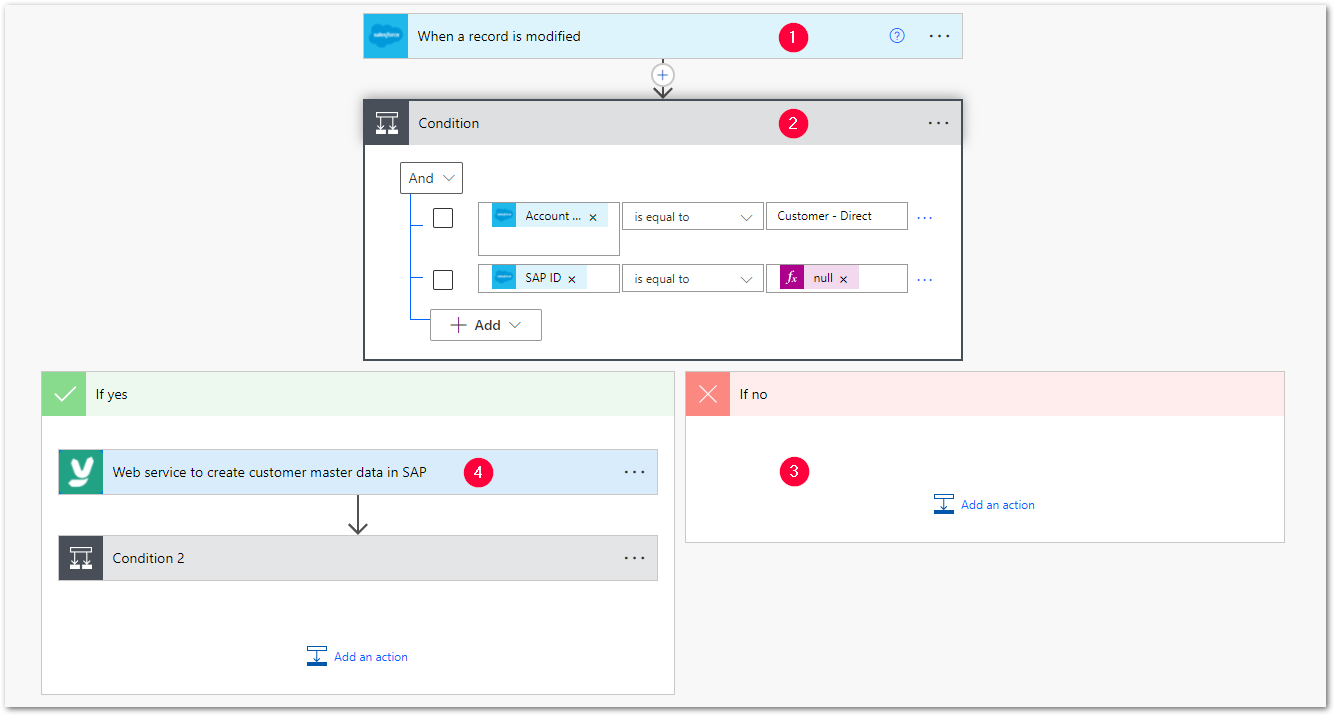Click Salesforce icon in Account token
The height and width of the screenshot is (716, 1335).
pos(504,216)
